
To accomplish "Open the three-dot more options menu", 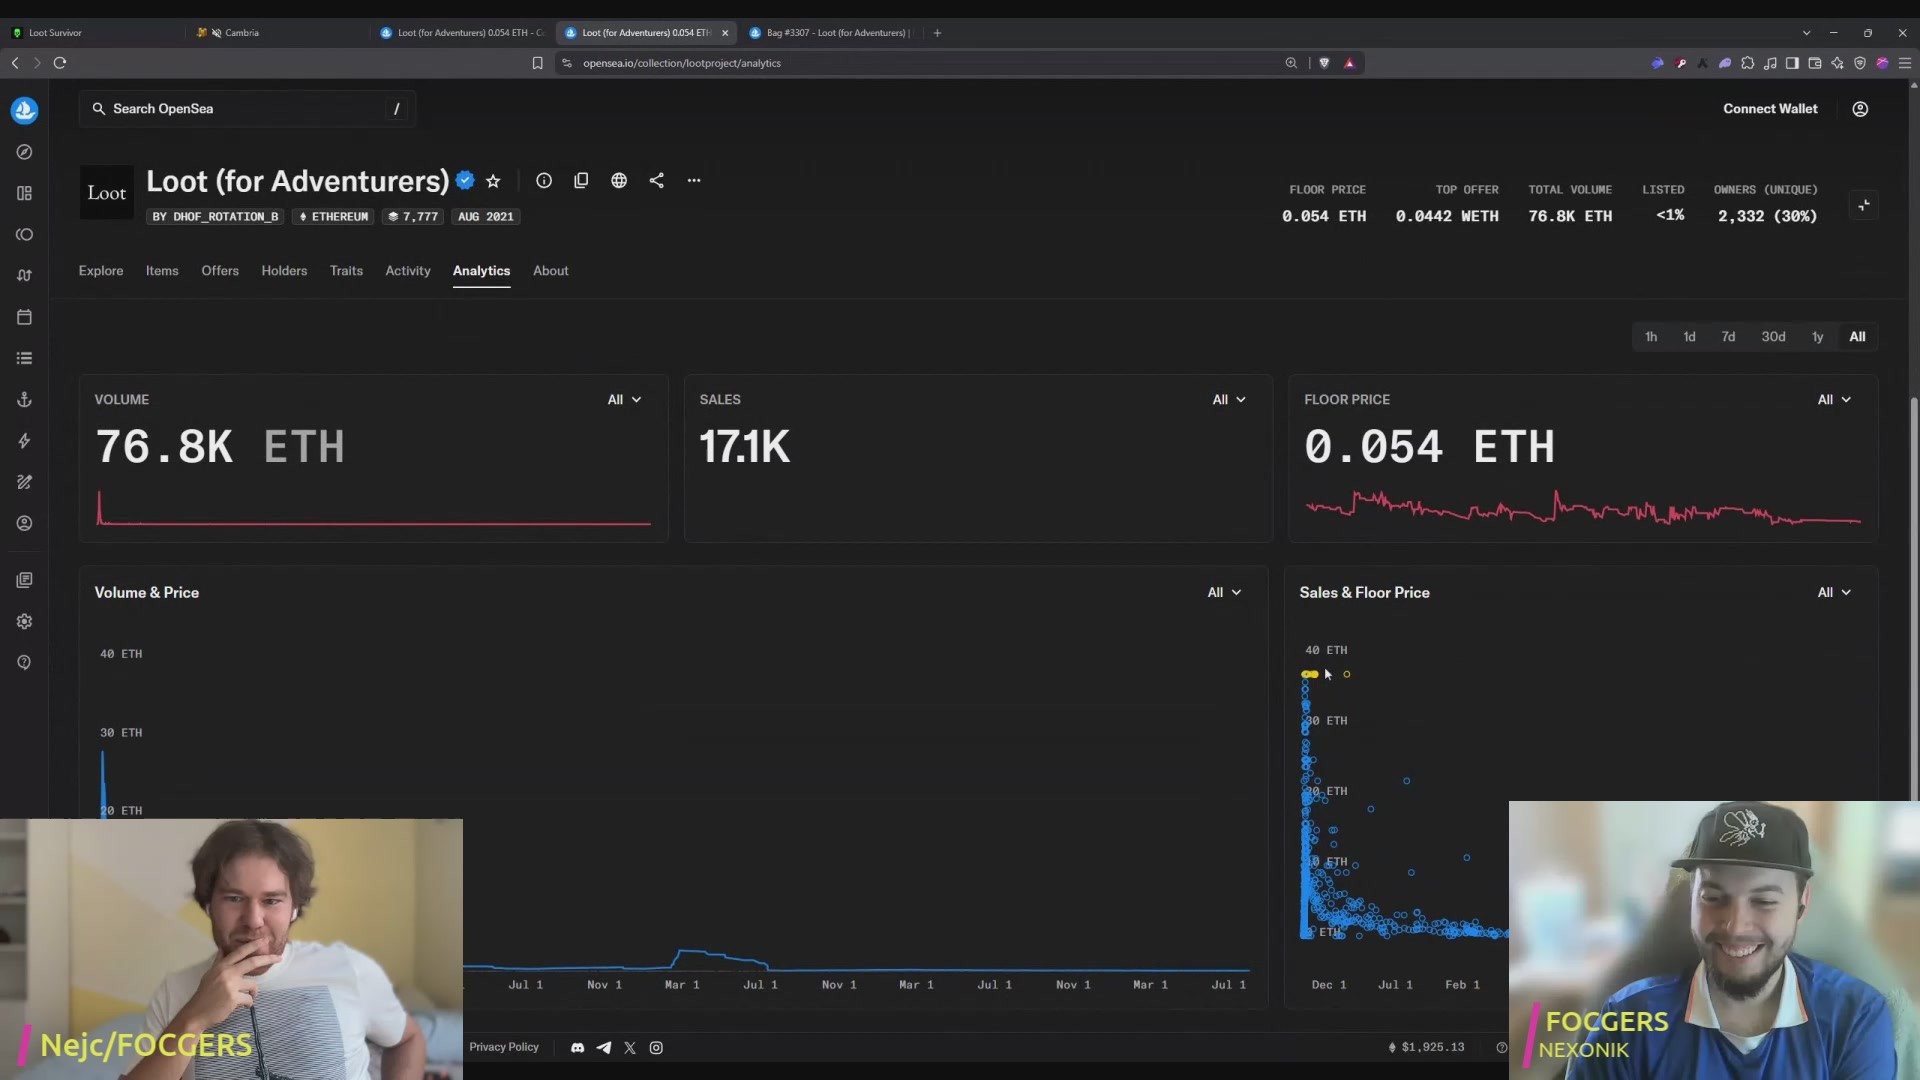I will [x=694, y=181].
